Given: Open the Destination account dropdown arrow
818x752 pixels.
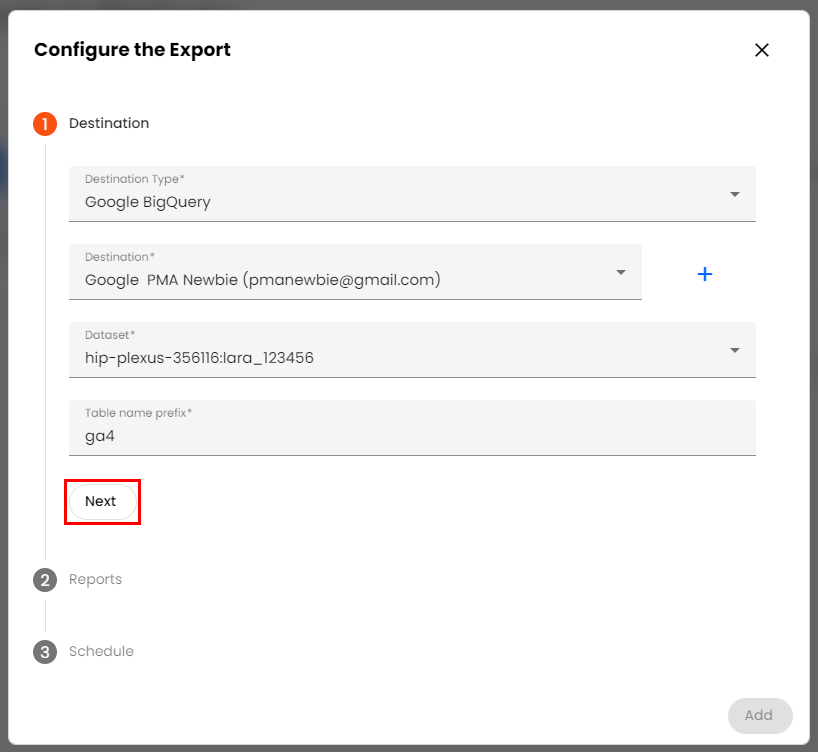Looking at the screenshot, I should click(621, 272).
